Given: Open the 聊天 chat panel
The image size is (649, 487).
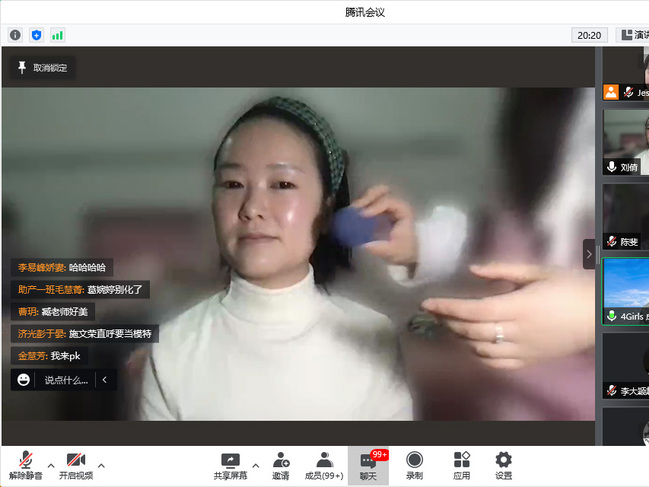Looking at the screenshot, I should click(368, 463).
